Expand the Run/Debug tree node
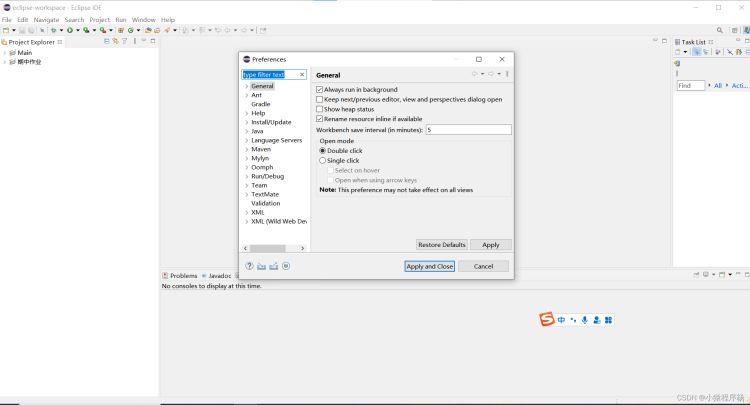Viewport: 750px width, 405px height. pyautogui.click(x=246, y=176)
